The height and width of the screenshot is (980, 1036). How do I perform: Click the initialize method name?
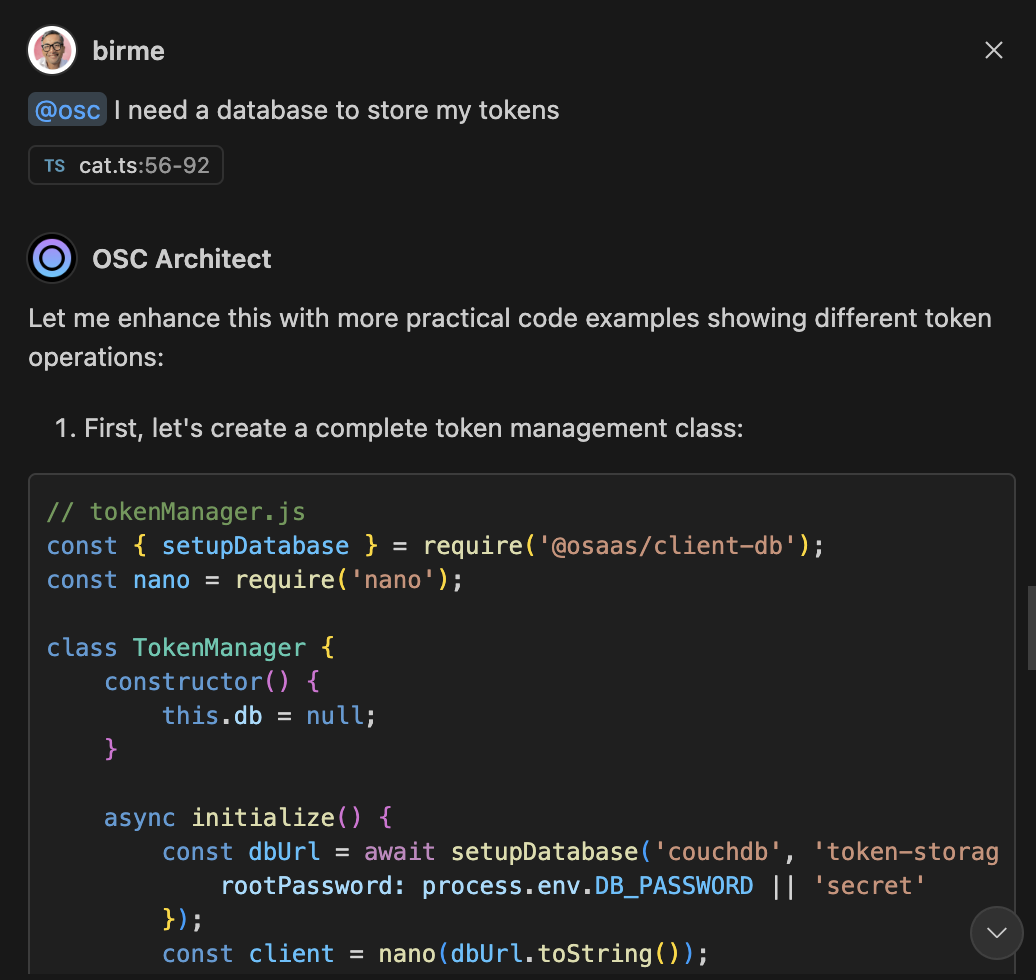pyautogui.click(x=263, y=818)
